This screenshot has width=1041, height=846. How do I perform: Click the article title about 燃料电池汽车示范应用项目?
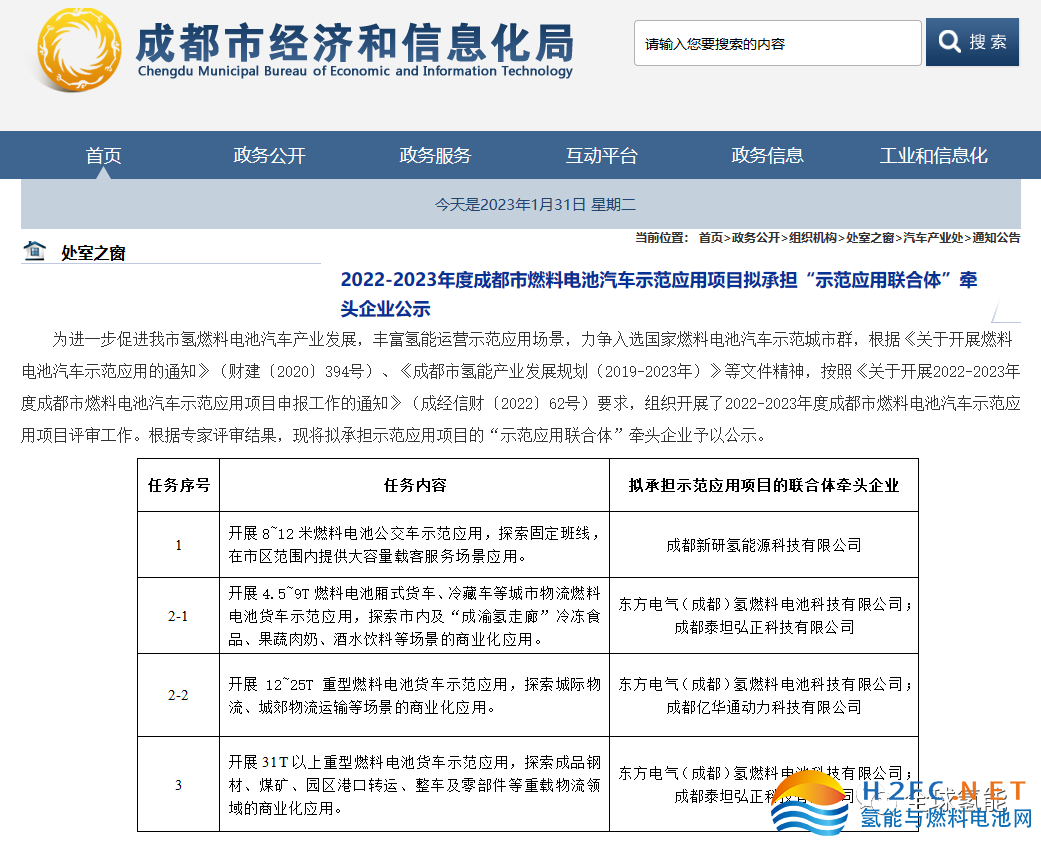click(x=659, y=294)
